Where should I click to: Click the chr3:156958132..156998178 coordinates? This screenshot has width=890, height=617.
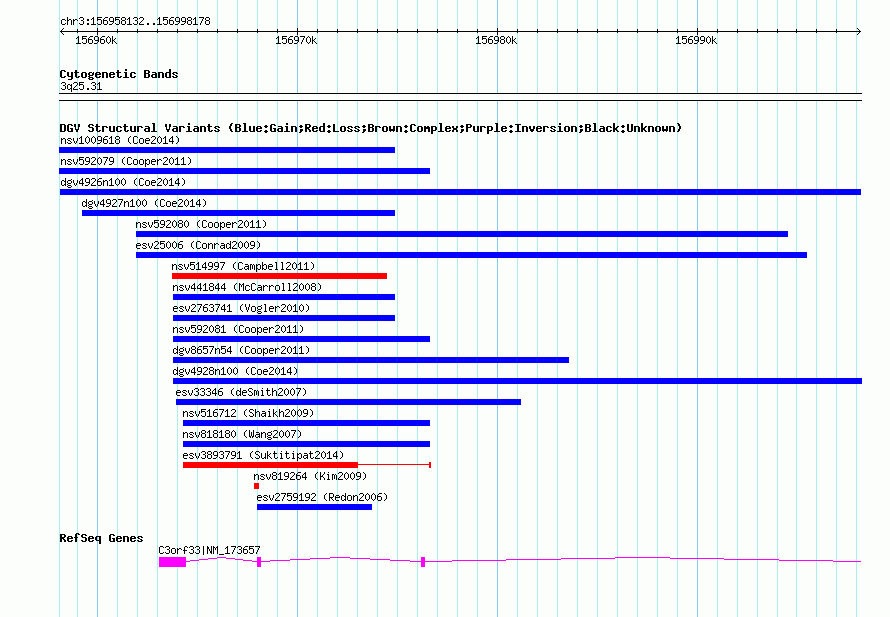click(x=135, y=21)
